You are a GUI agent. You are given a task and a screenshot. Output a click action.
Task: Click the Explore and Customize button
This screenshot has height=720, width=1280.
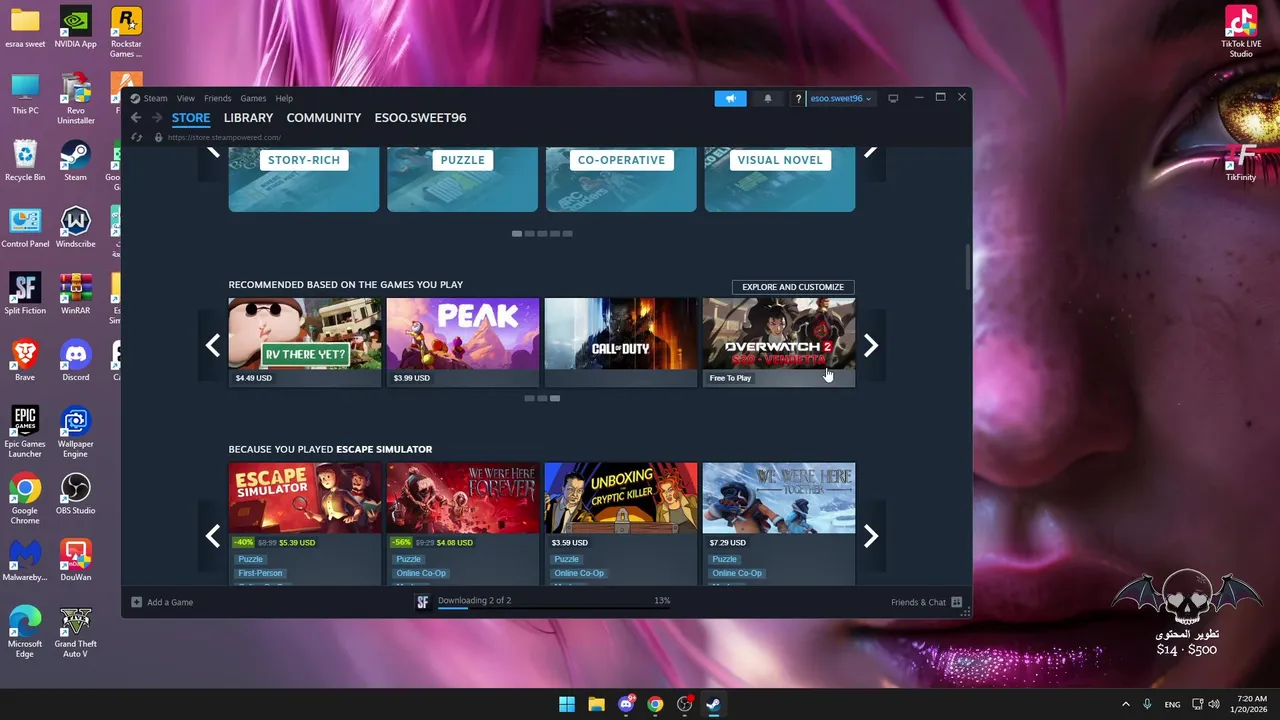click(793, 287)
